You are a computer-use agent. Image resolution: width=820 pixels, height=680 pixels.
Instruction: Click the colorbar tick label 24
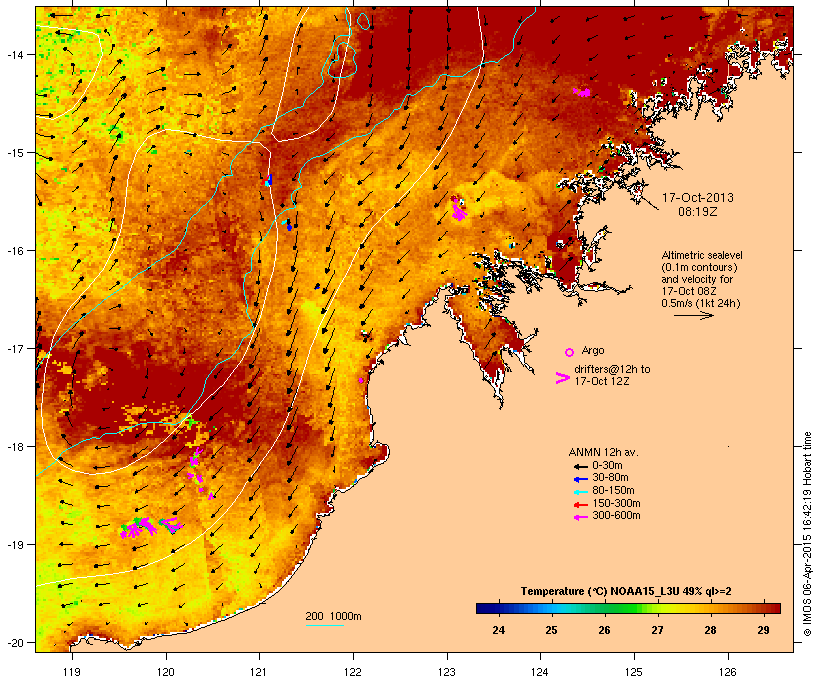[498, 630]
